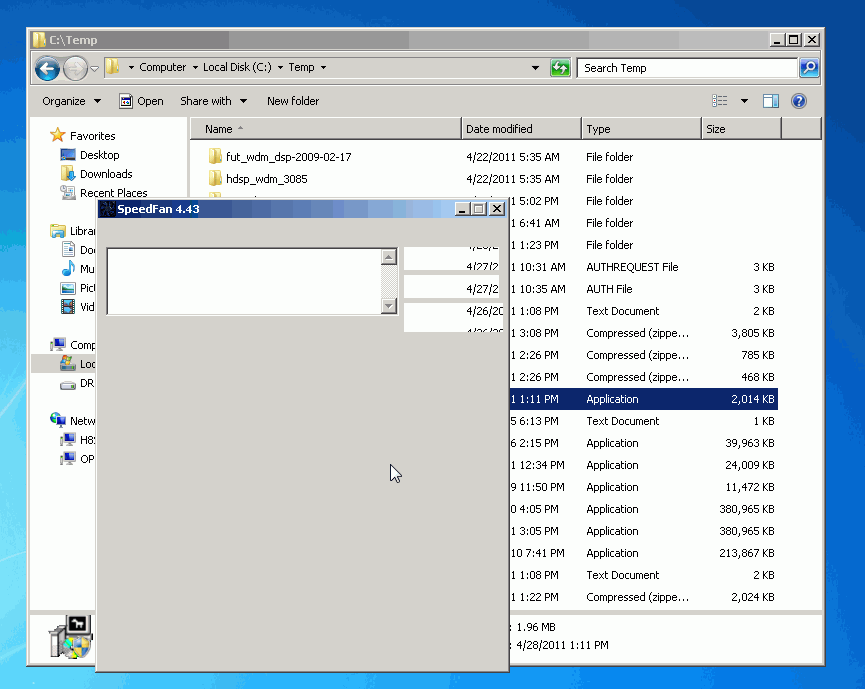Open the Share with menu

pos(213,101)
